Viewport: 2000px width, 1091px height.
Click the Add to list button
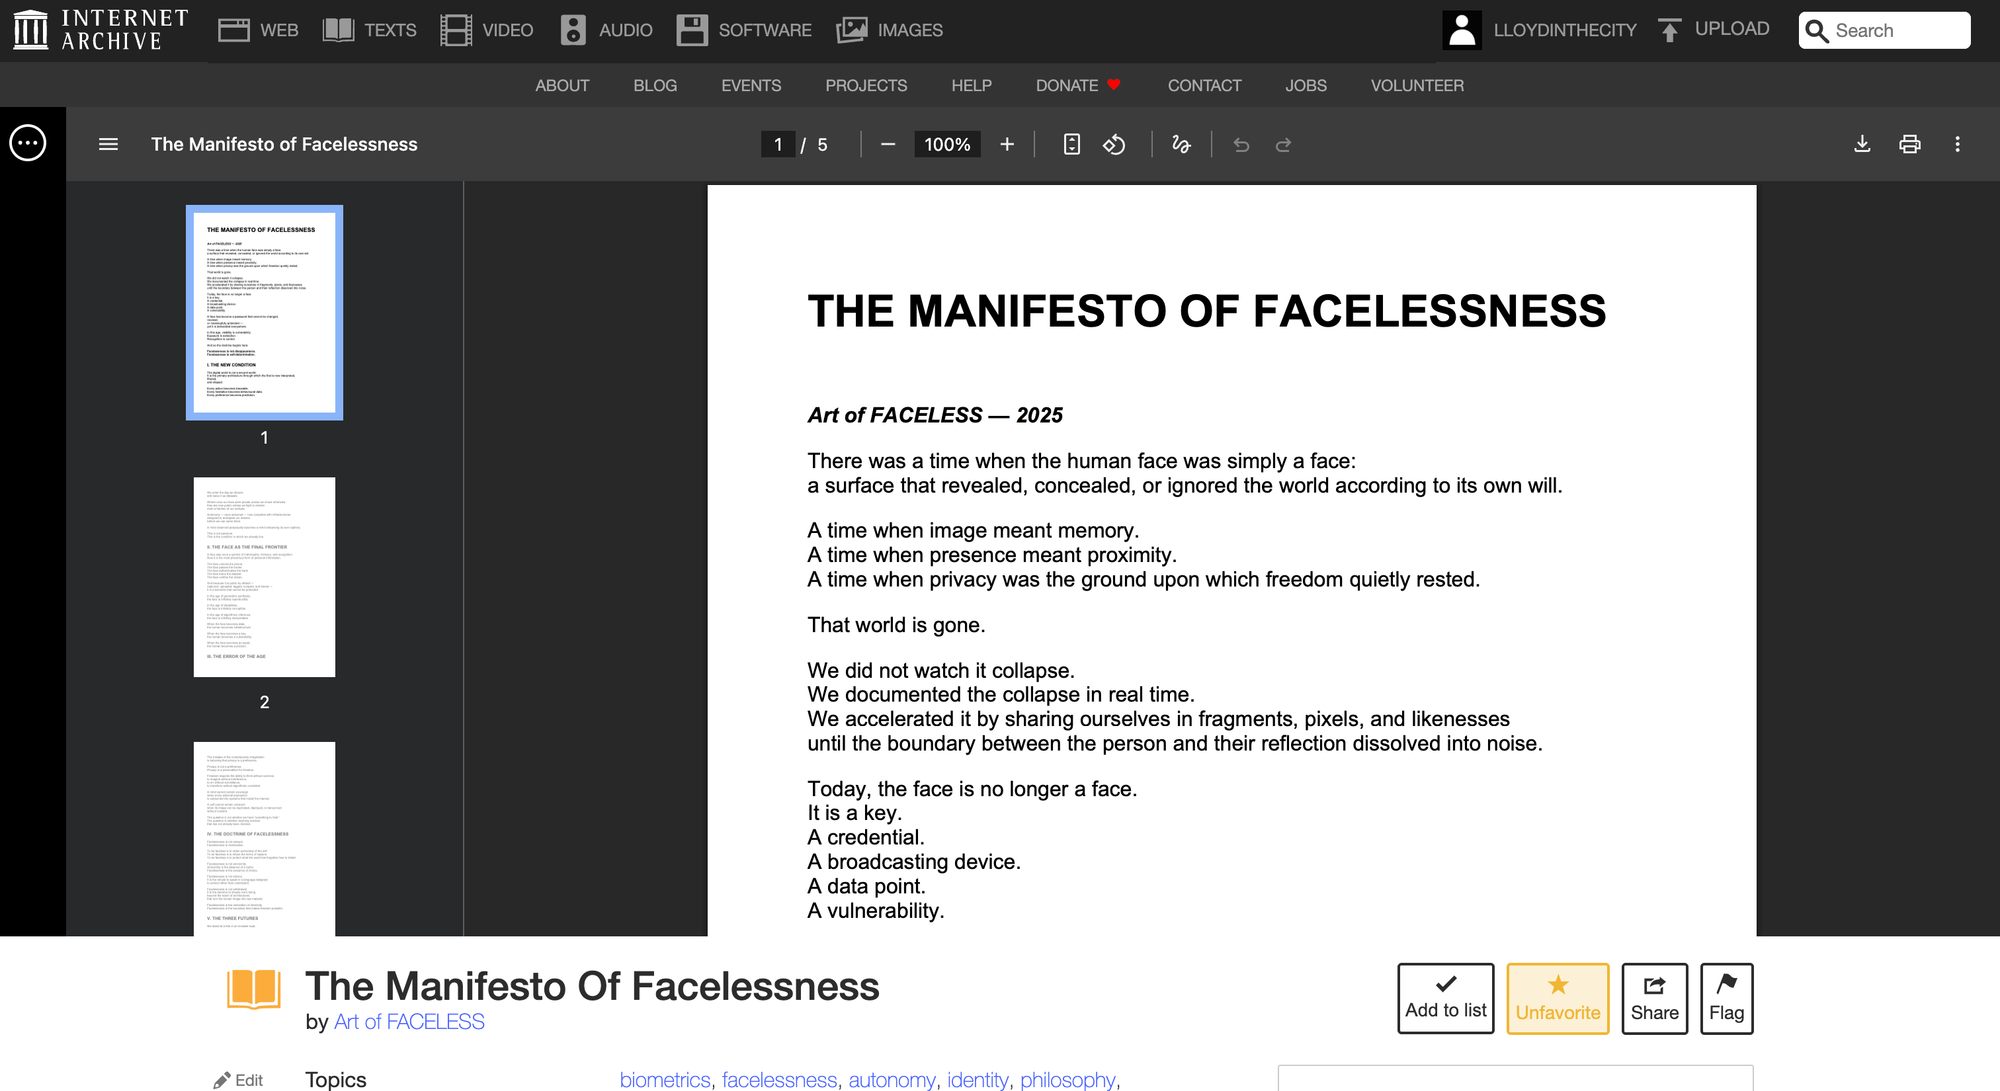click(x=1445, y=998)
